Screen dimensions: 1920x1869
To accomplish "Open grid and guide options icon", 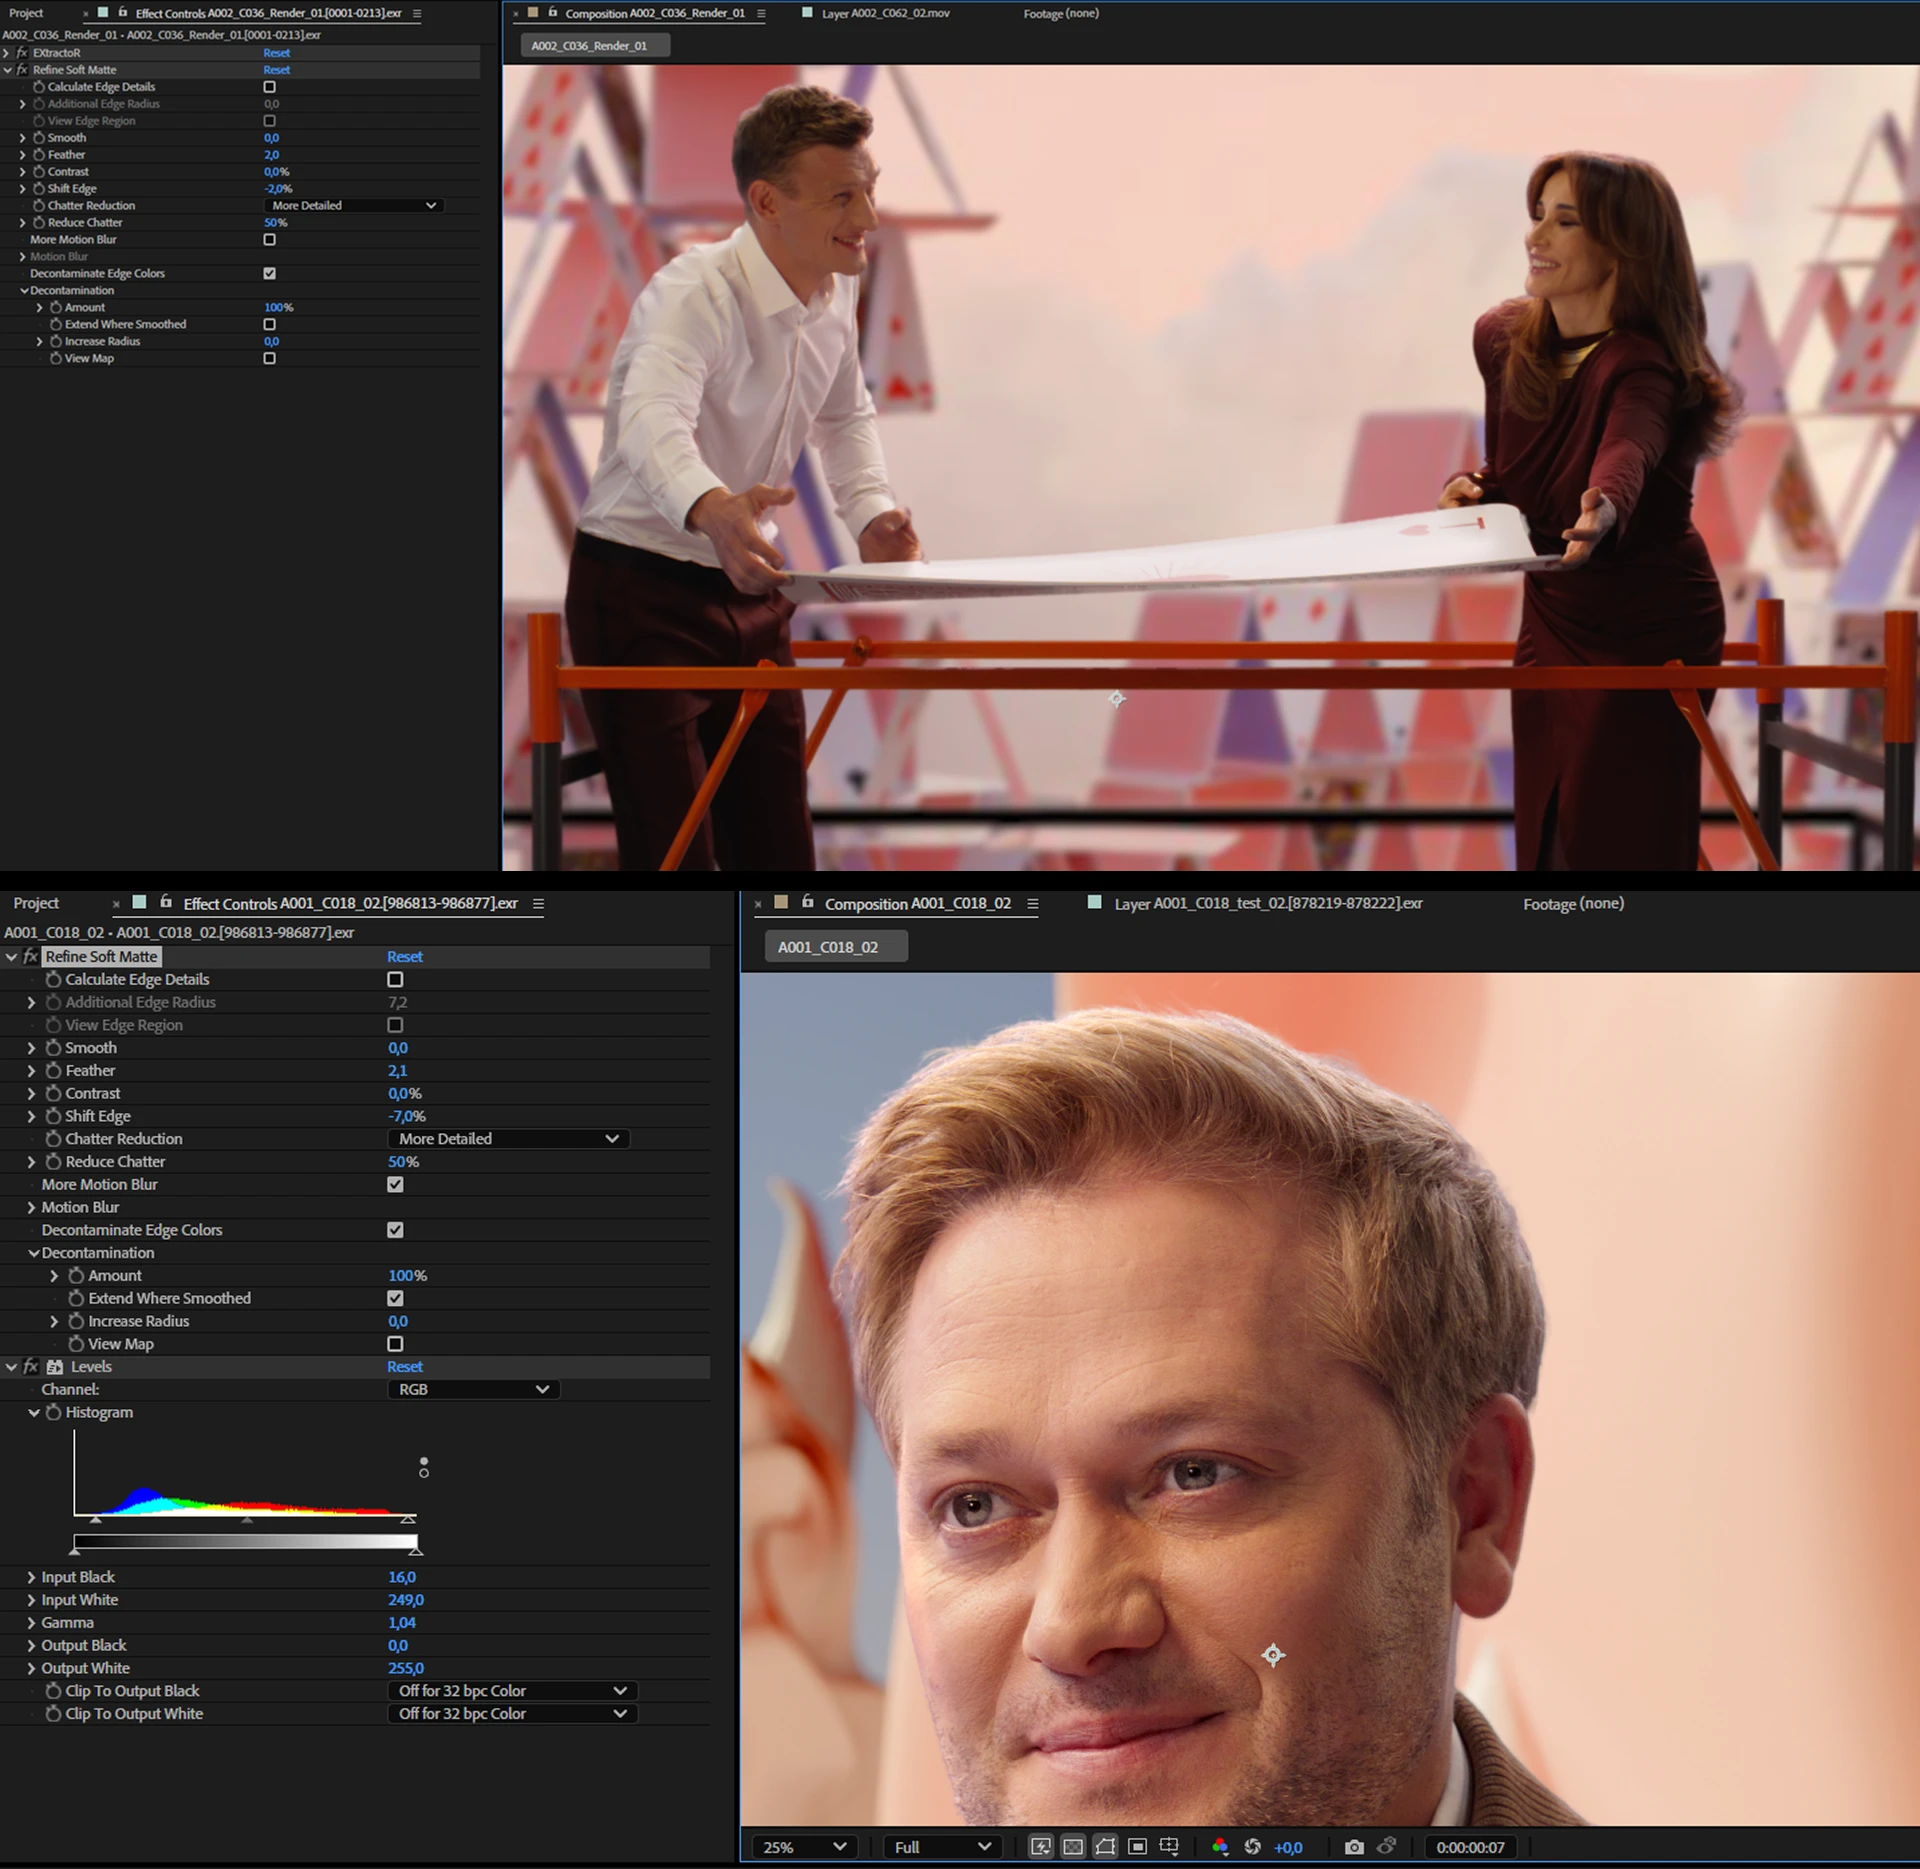I will pyautogui.click(x=1169, y=1847).
